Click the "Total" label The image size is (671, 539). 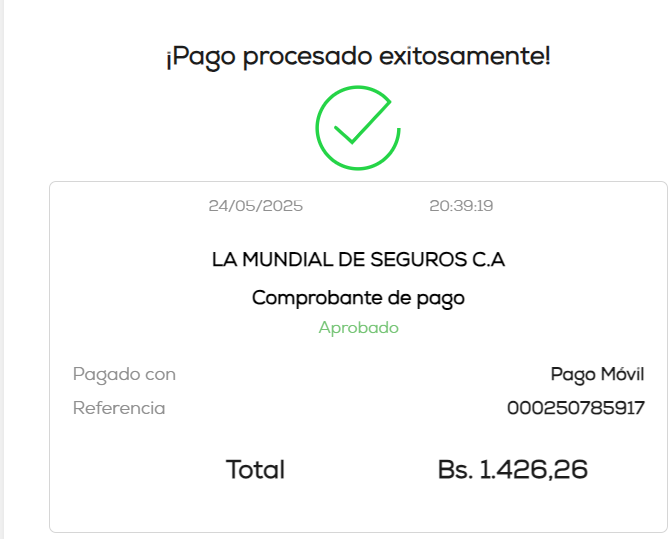coord(255,469)
